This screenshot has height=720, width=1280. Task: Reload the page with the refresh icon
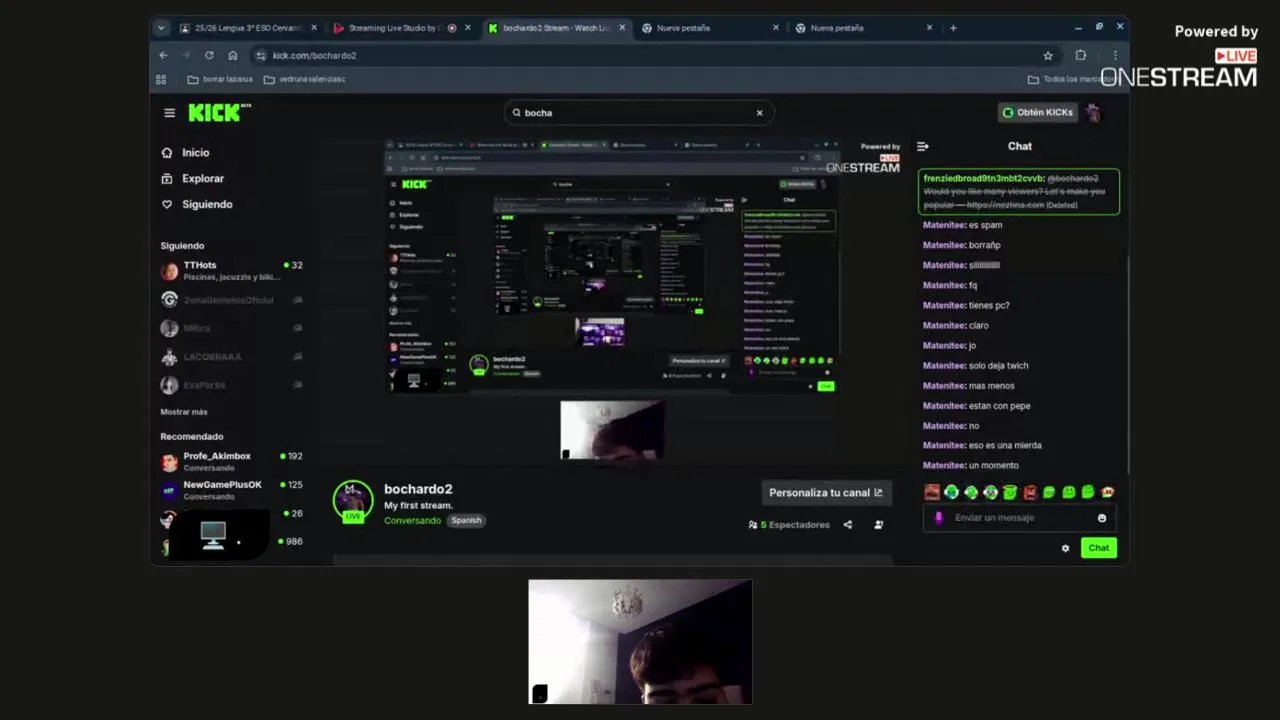click(x=209, y=55)
